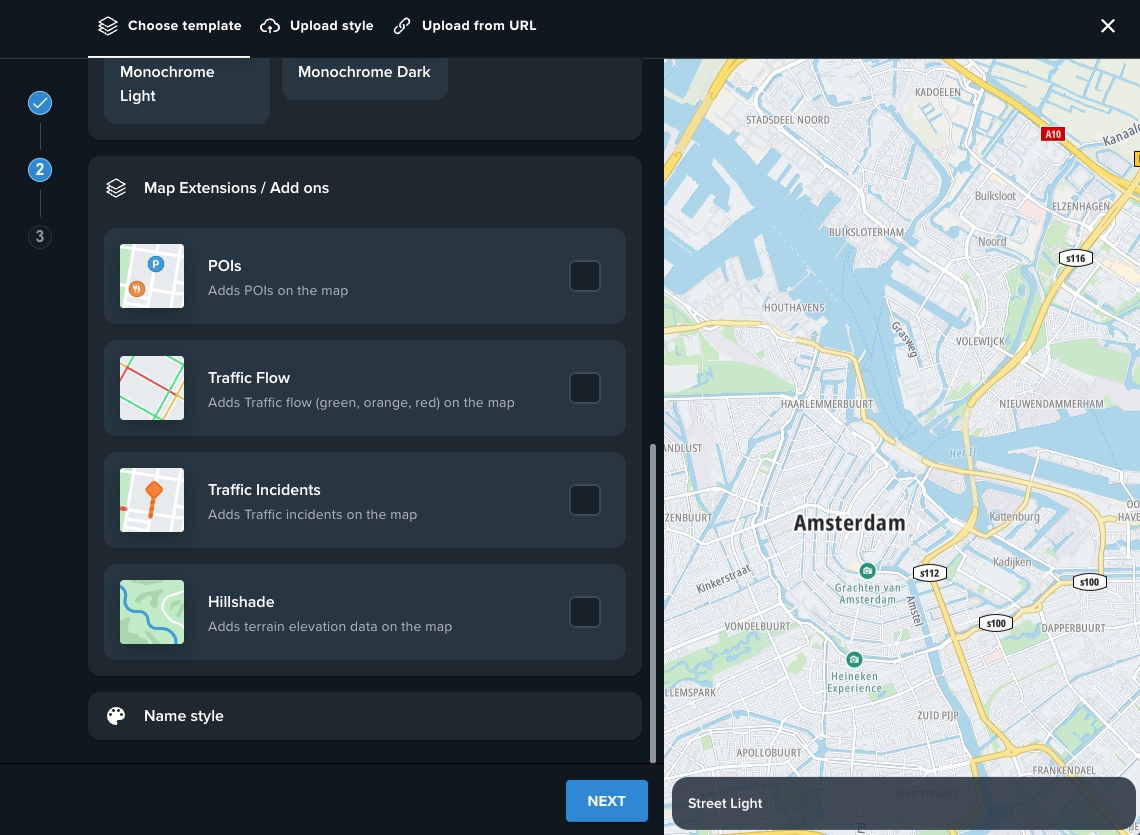Expand the Name style section

(x=365, y=716)
